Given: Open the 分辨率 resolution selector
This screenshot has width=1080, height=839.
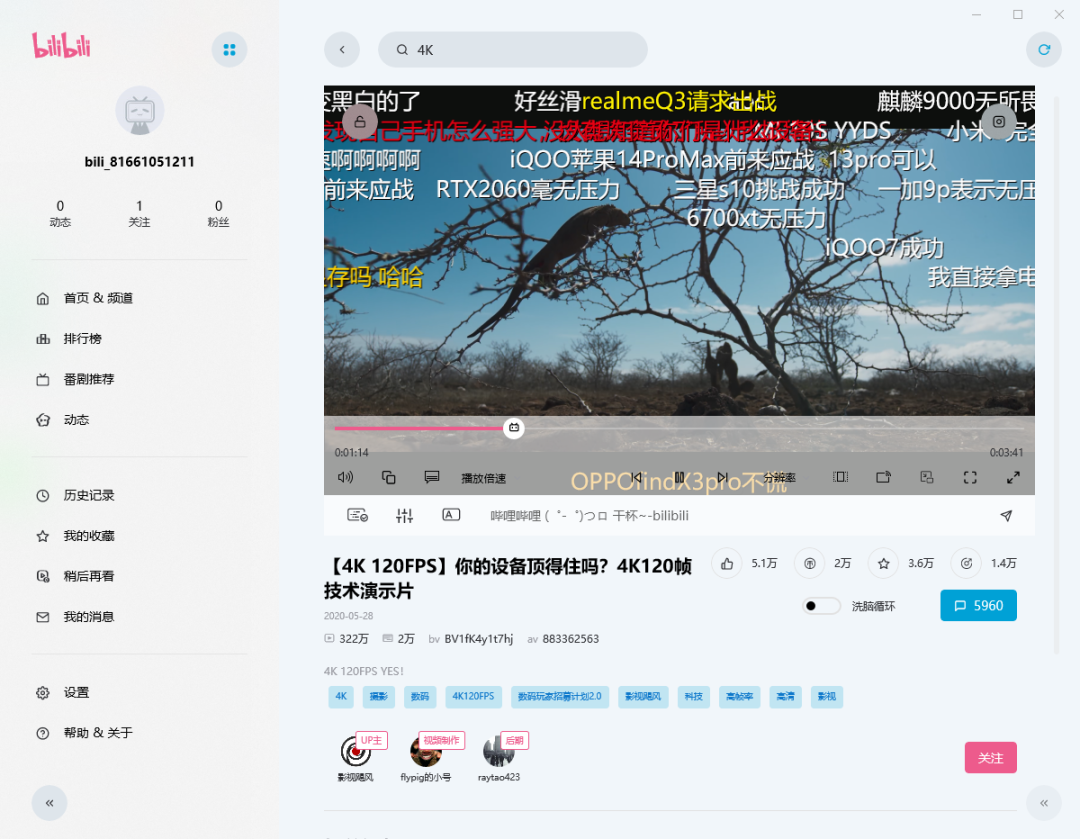Looking at the screenshot, I should point(779,477).
